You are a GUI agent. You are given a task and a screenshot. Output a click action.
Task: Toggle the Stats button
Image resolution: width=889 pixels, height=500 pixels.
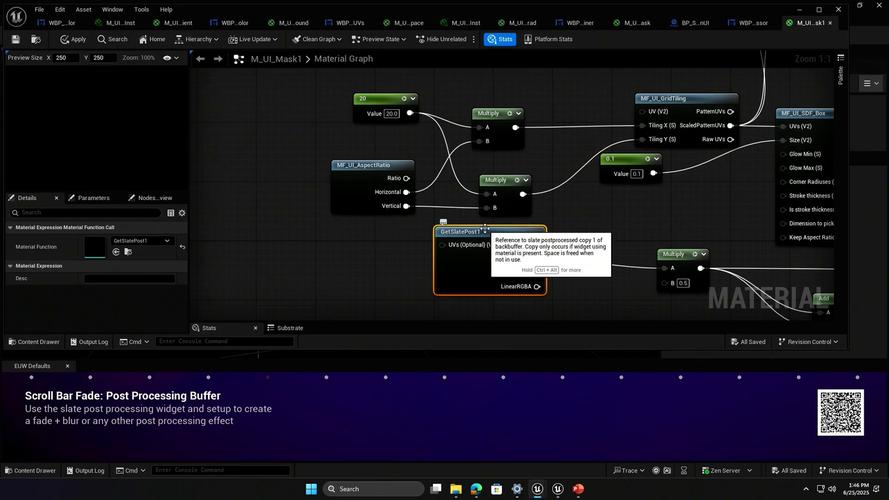500,39
